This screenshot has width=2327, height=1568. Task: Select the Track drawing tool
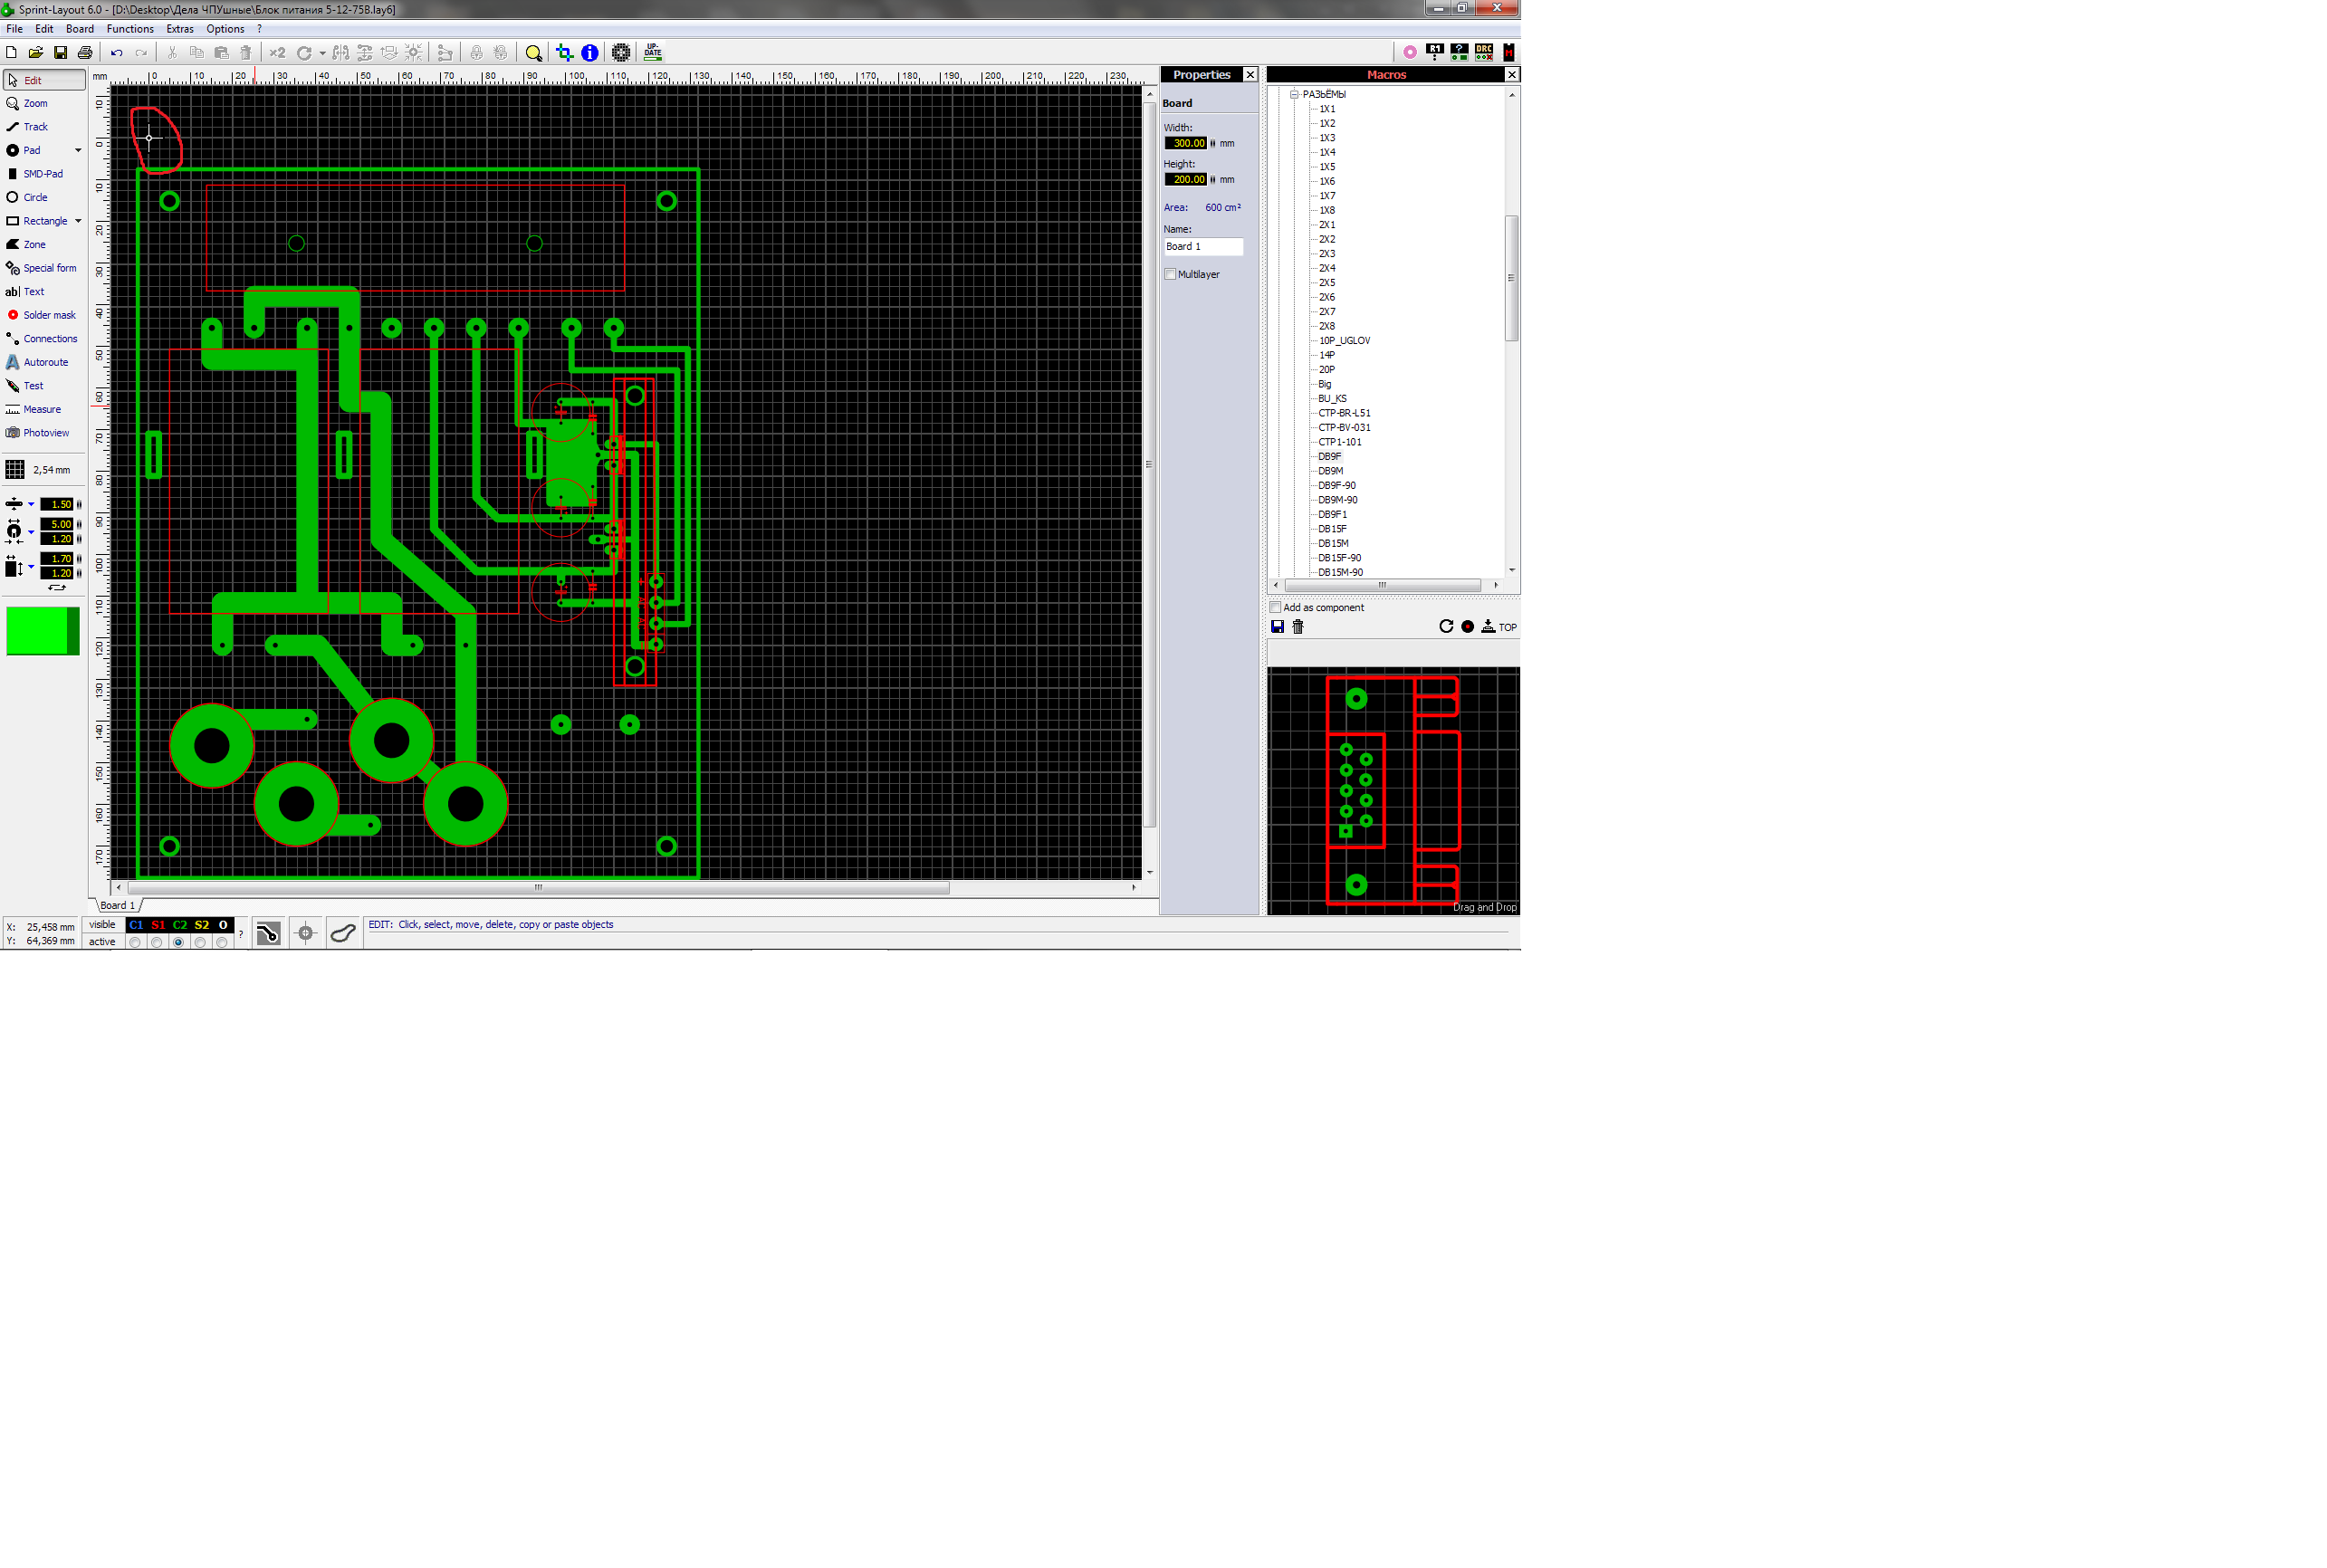click(35, 127)
